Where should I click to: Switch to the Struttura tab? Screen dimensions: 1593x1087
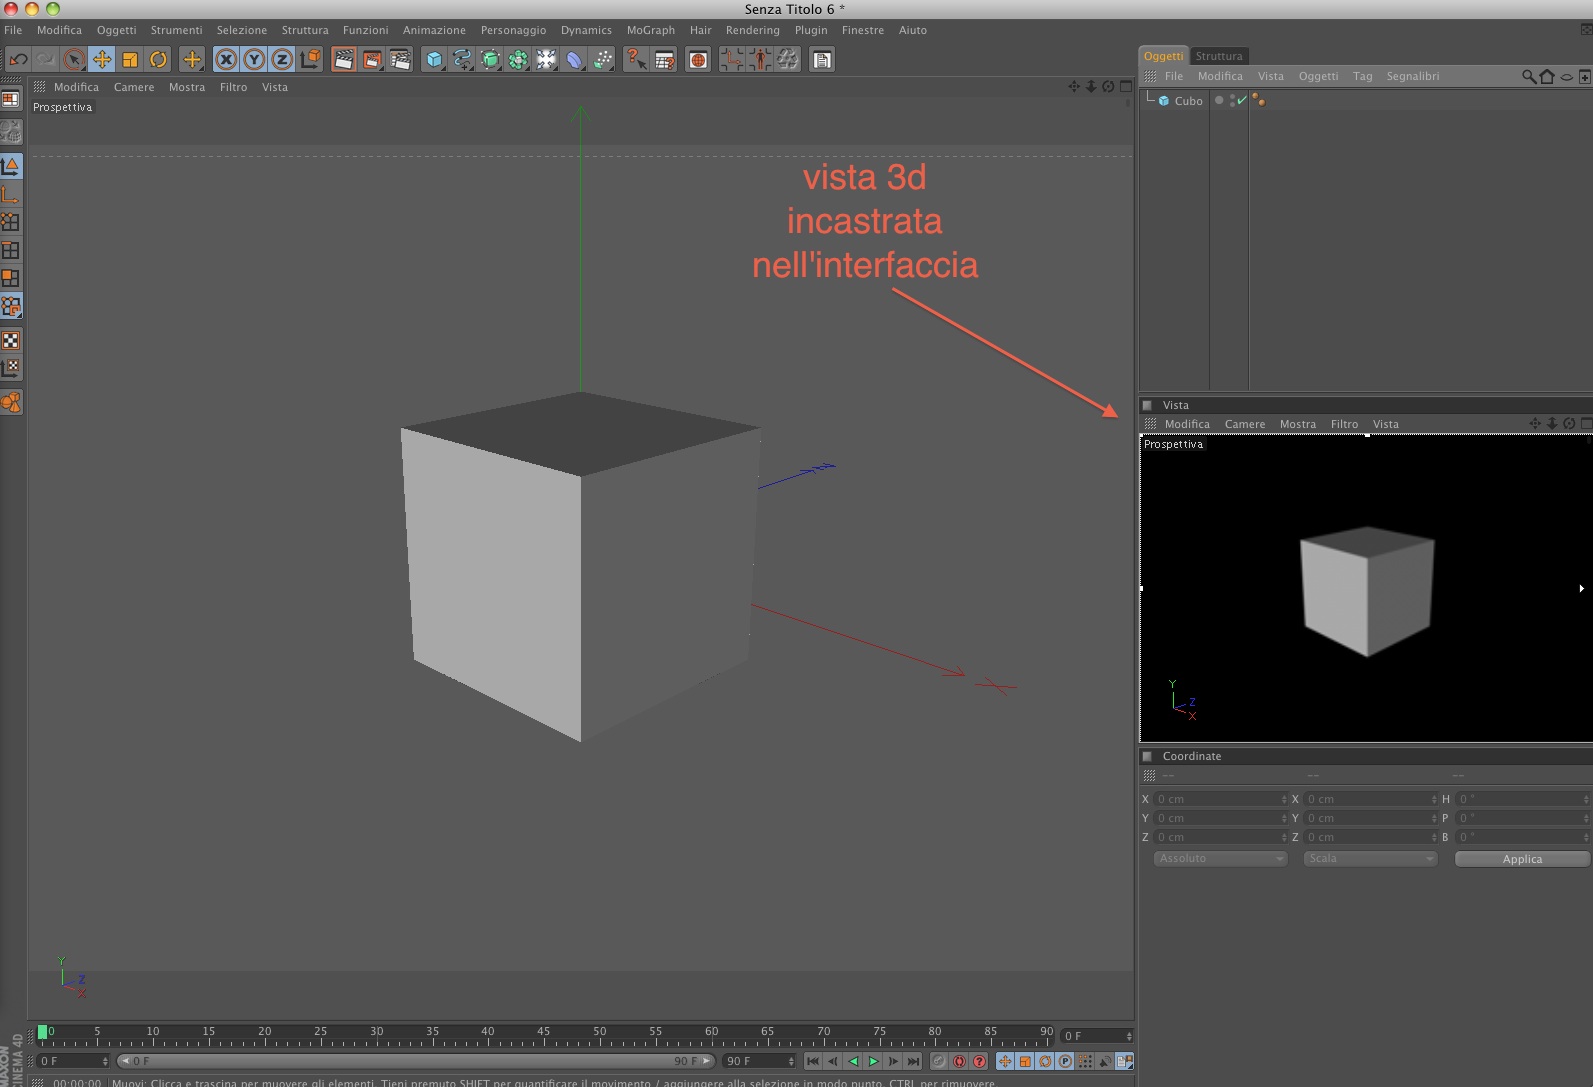[1219, 56]
